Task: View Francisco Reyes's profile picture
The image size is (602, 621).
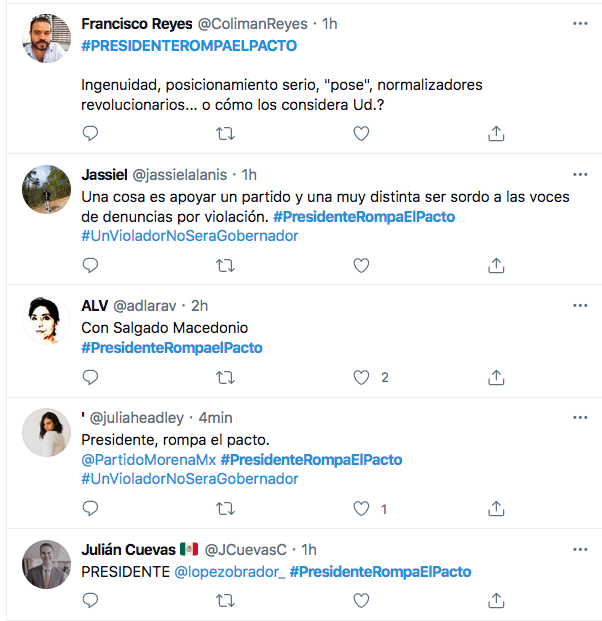Action: point(46,40)
